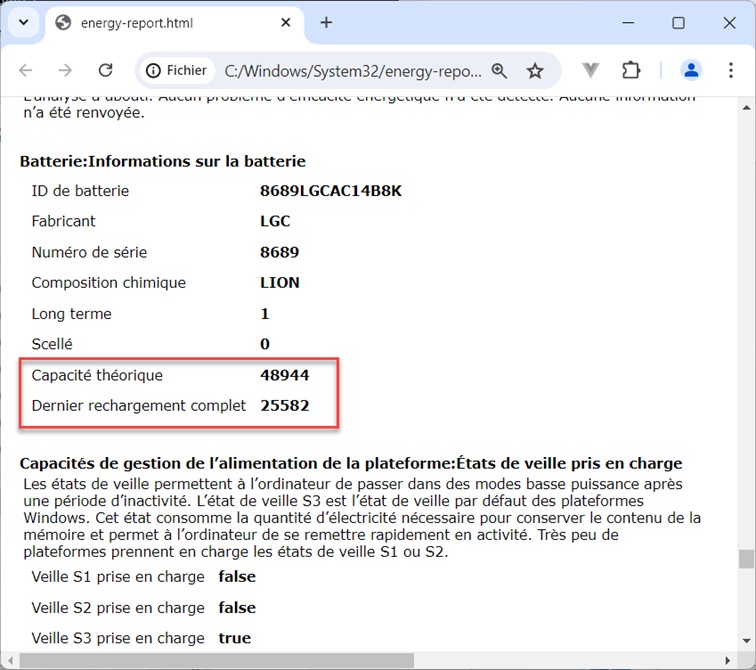756x670 pixels.
Task: Select the energy-report.html tab
Action: point(175,23)
